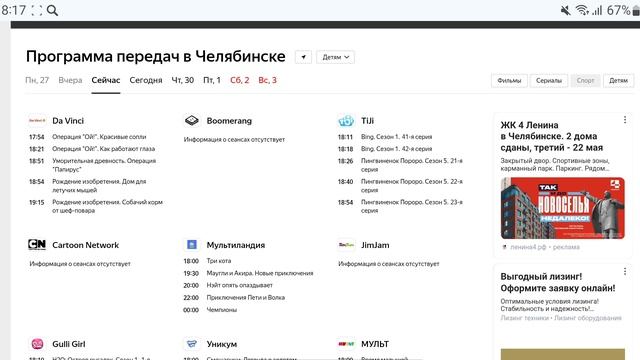
Task: Select the Пт, 1 day tab
Action: click(x=212, y=80)
